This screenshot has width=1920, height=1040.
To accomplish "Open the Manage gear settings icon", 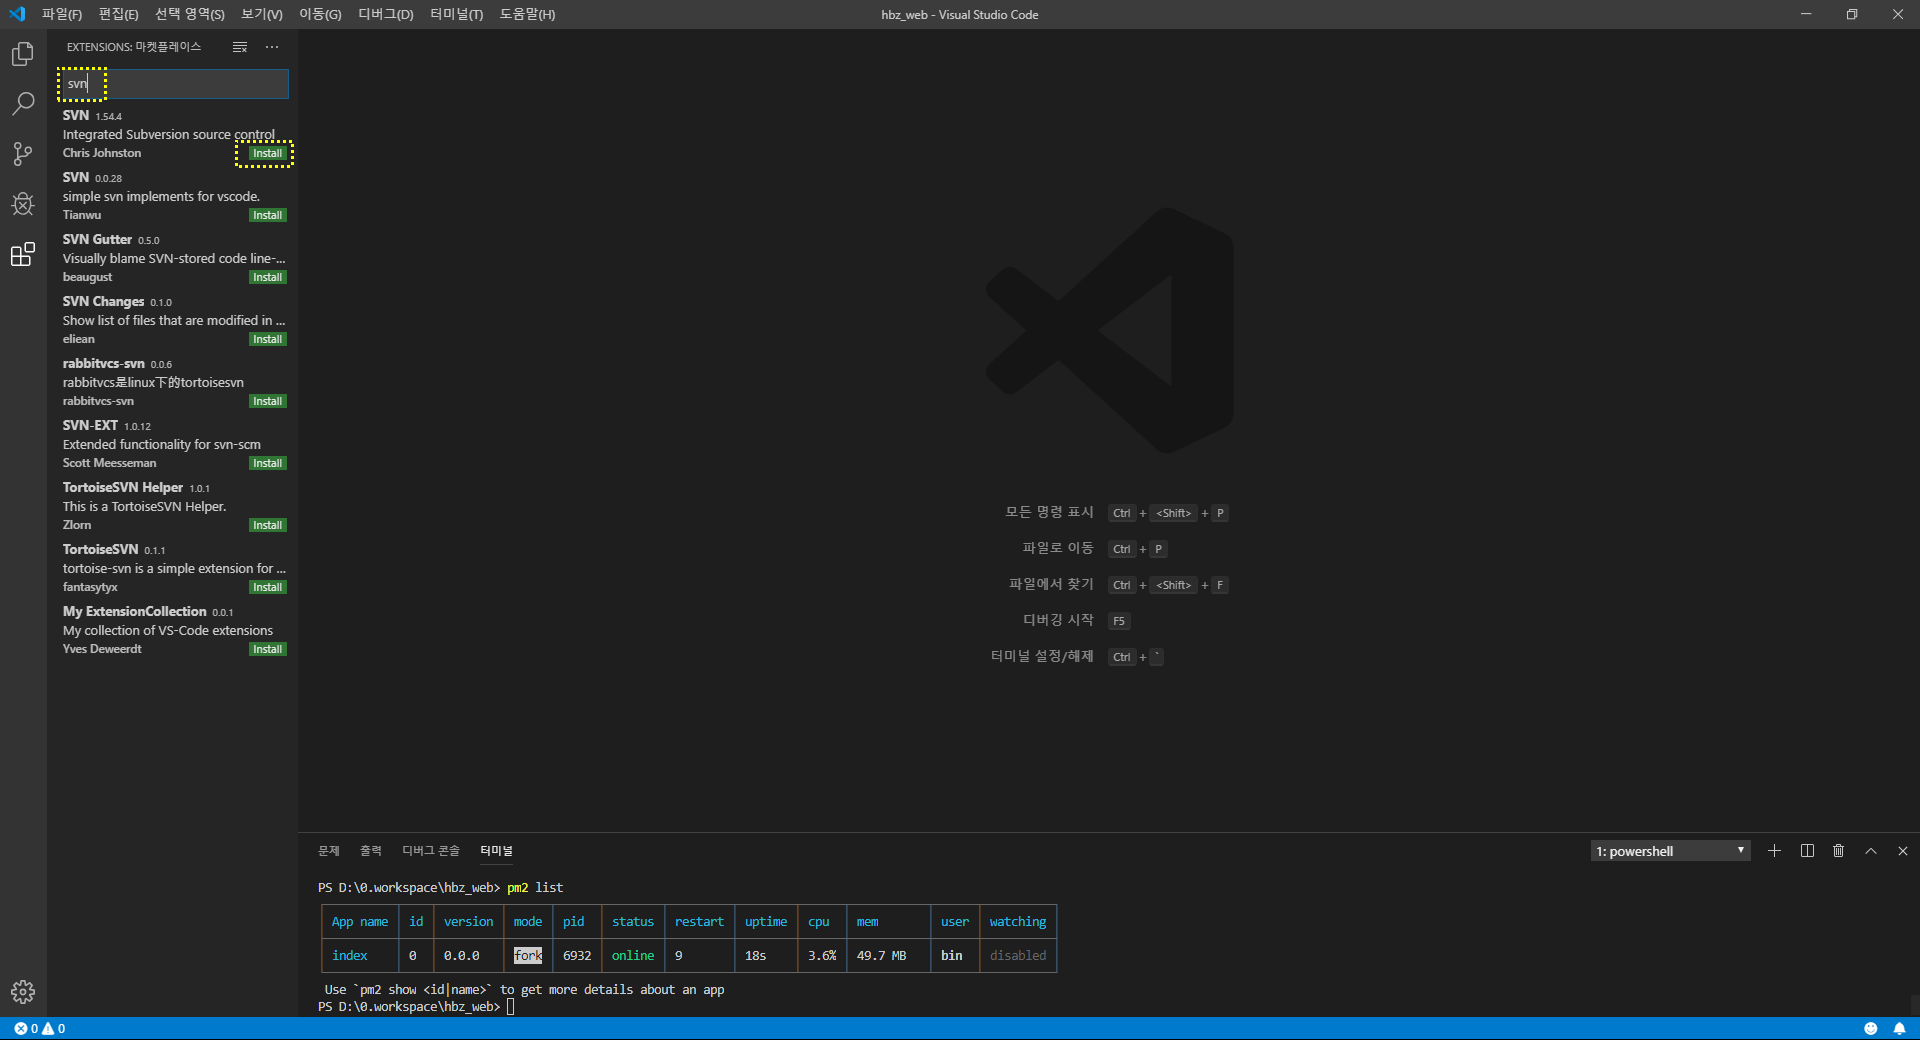I will click(x=22, y=992).
